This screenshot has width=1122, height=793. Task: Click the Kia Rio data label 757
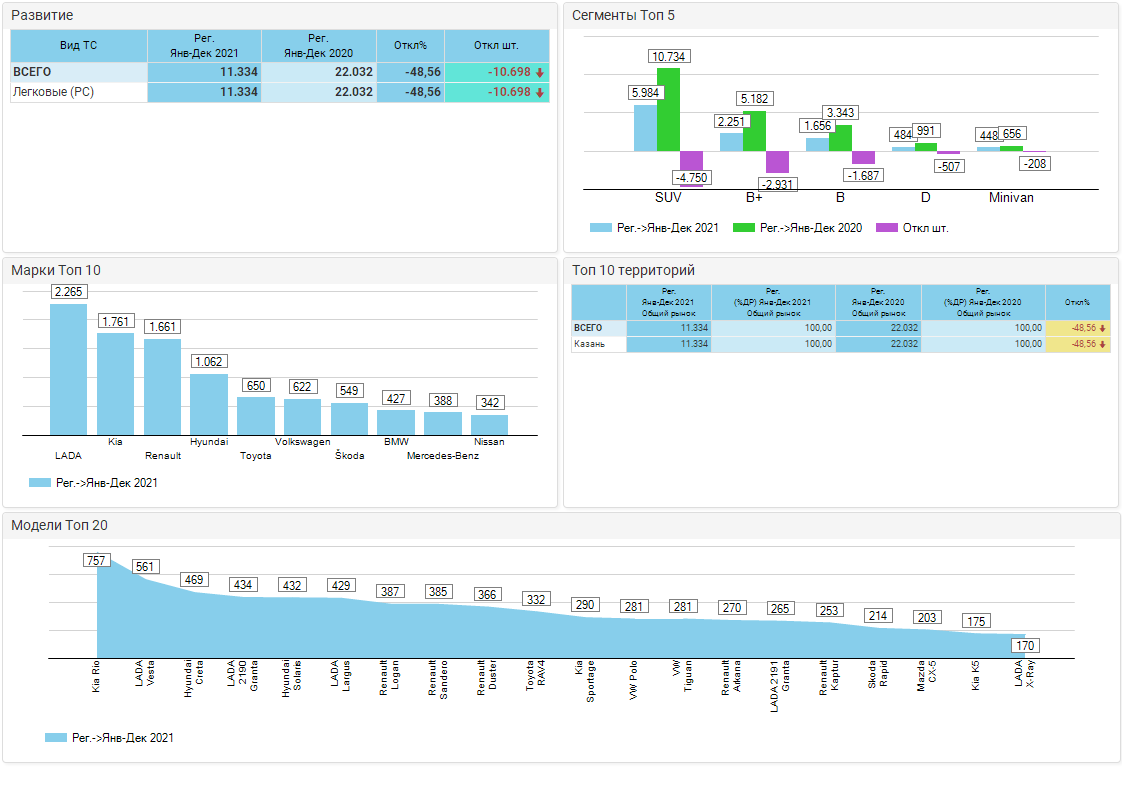click(x=96, y=561)
